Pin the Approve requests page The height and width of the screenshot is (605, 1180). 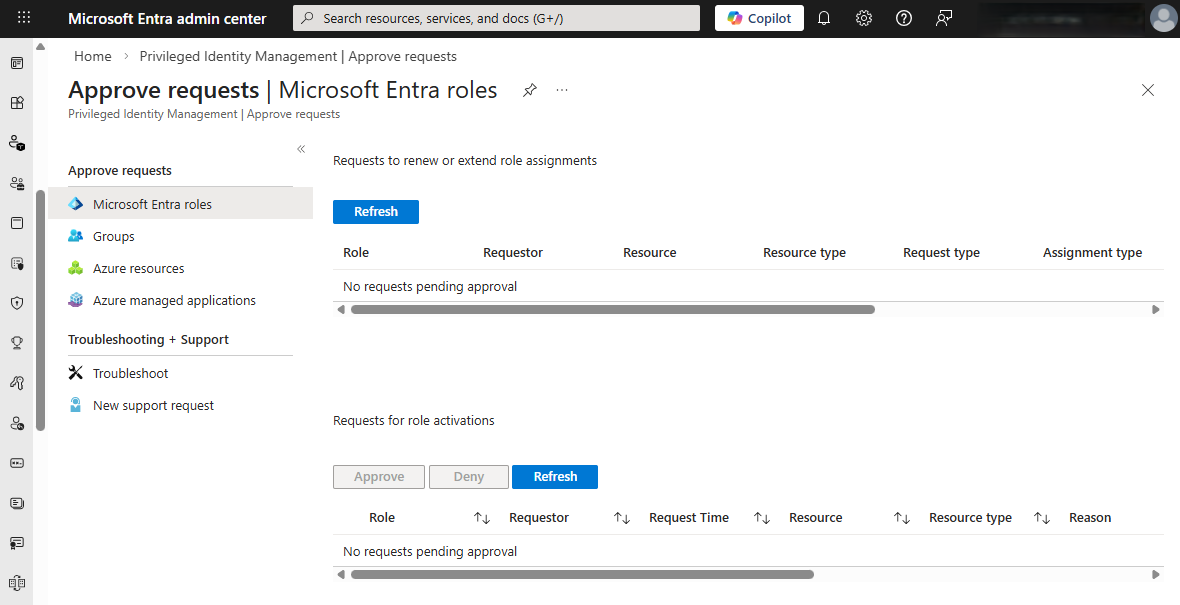tap(530, 90)
